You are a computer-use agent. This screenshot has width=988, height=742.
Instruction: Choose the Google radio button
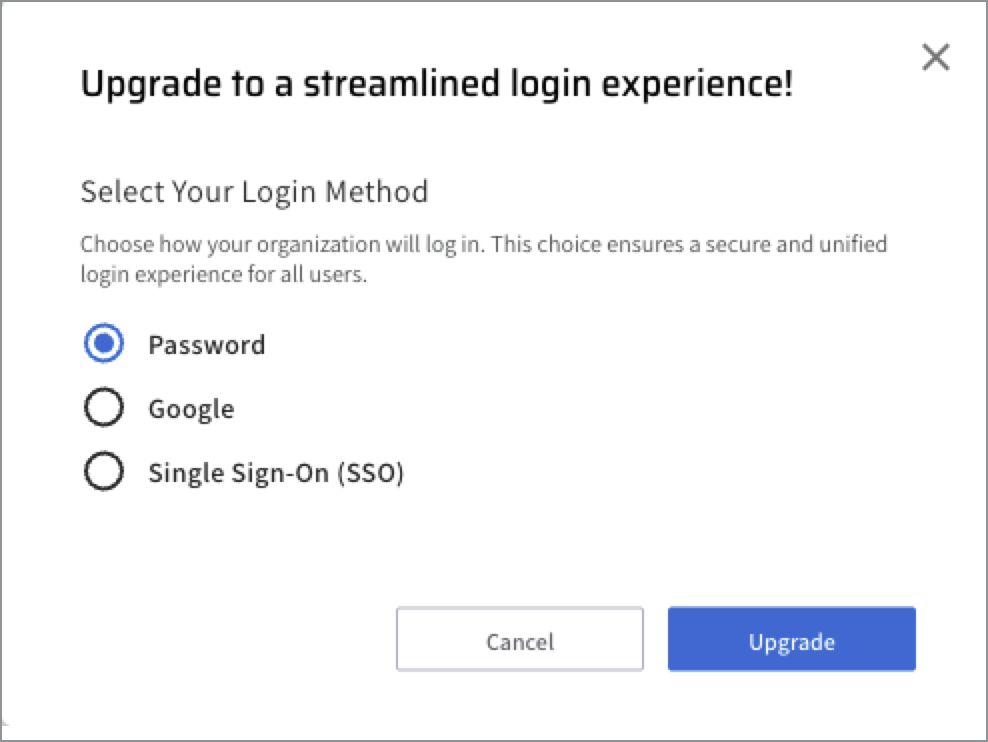coord(105,408)
